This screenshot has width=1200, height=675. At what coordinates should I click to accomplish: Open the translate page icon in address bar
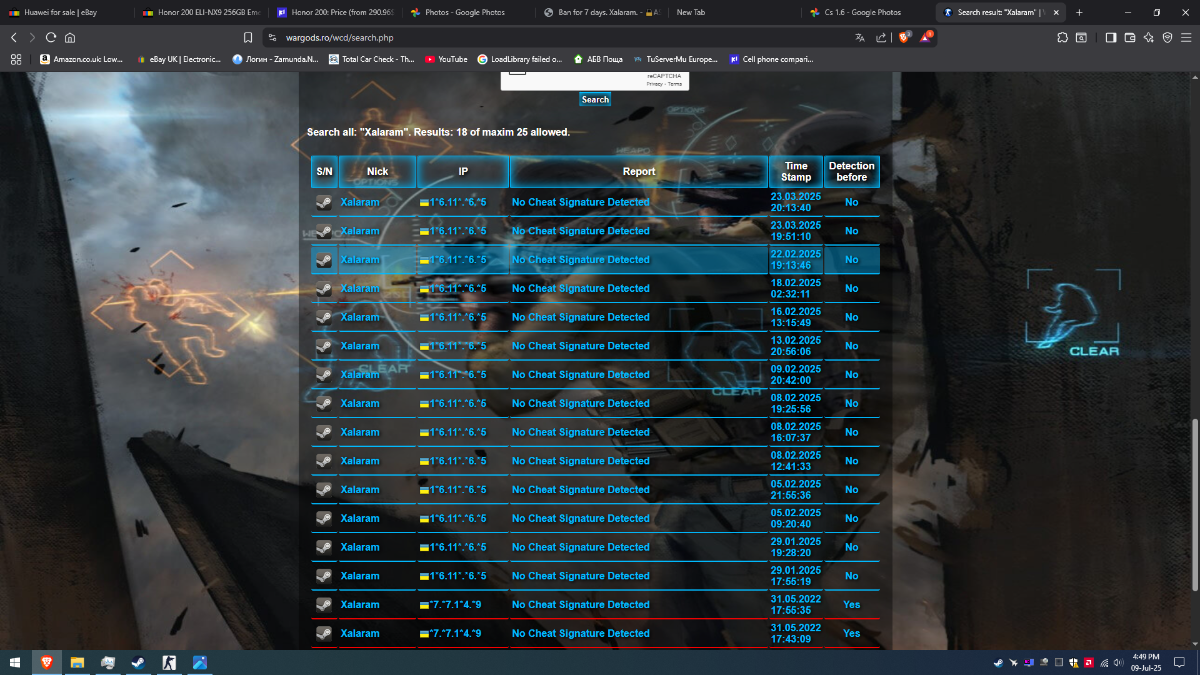click(860, 37)
